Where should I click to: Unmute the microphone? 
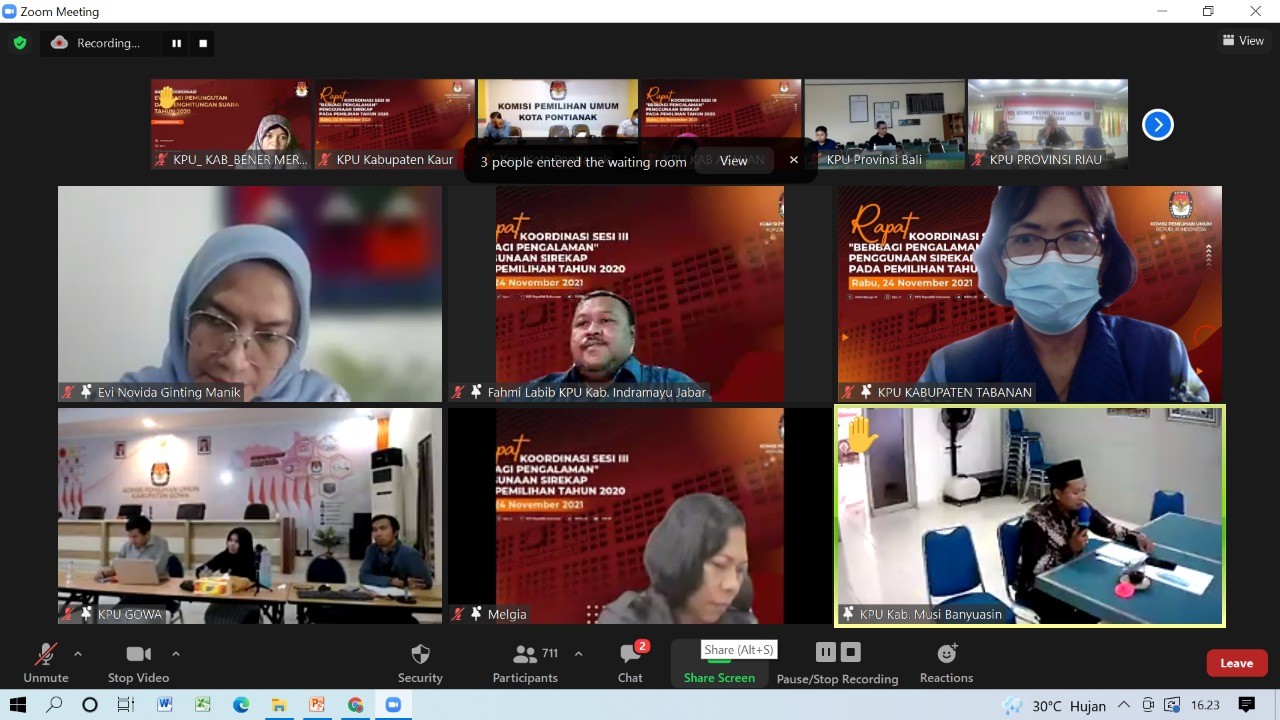click(46, 662)
